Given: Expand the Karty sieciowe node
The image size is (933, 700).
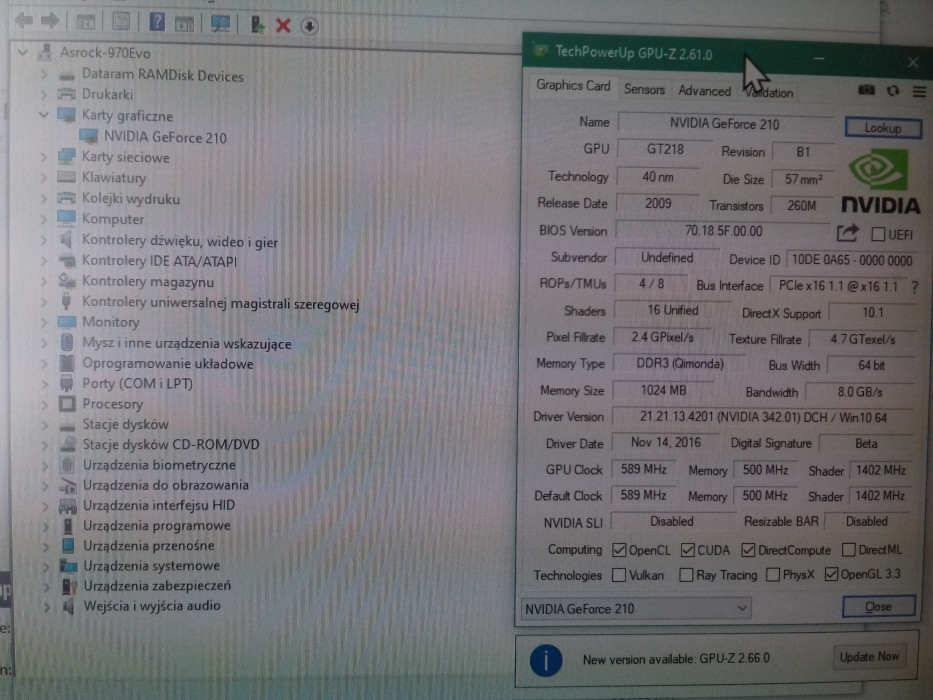Looking at the screenshot, I should (44, 157).
